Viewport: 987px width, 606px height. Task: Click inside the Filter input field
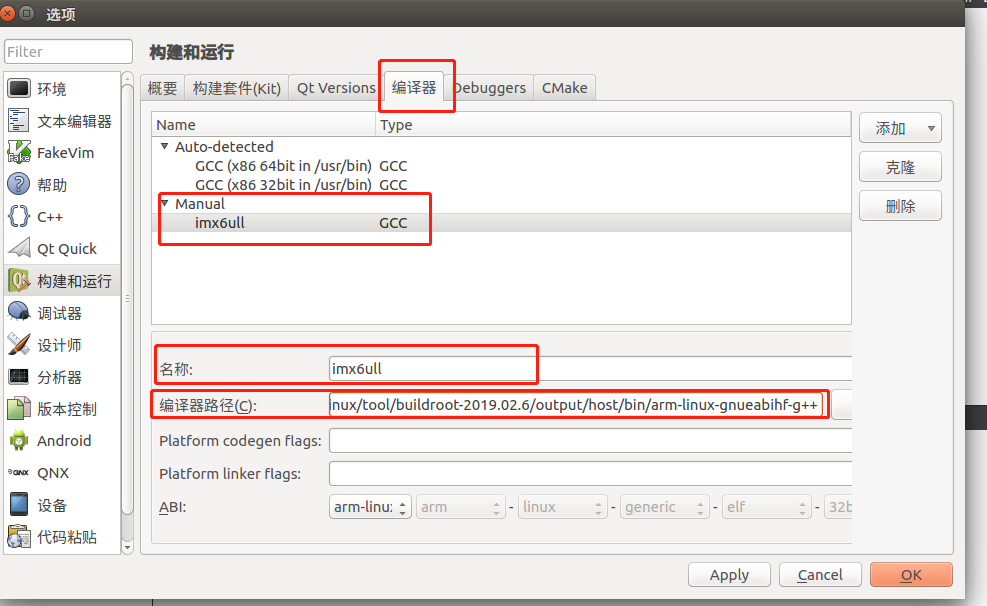[67, 51]
